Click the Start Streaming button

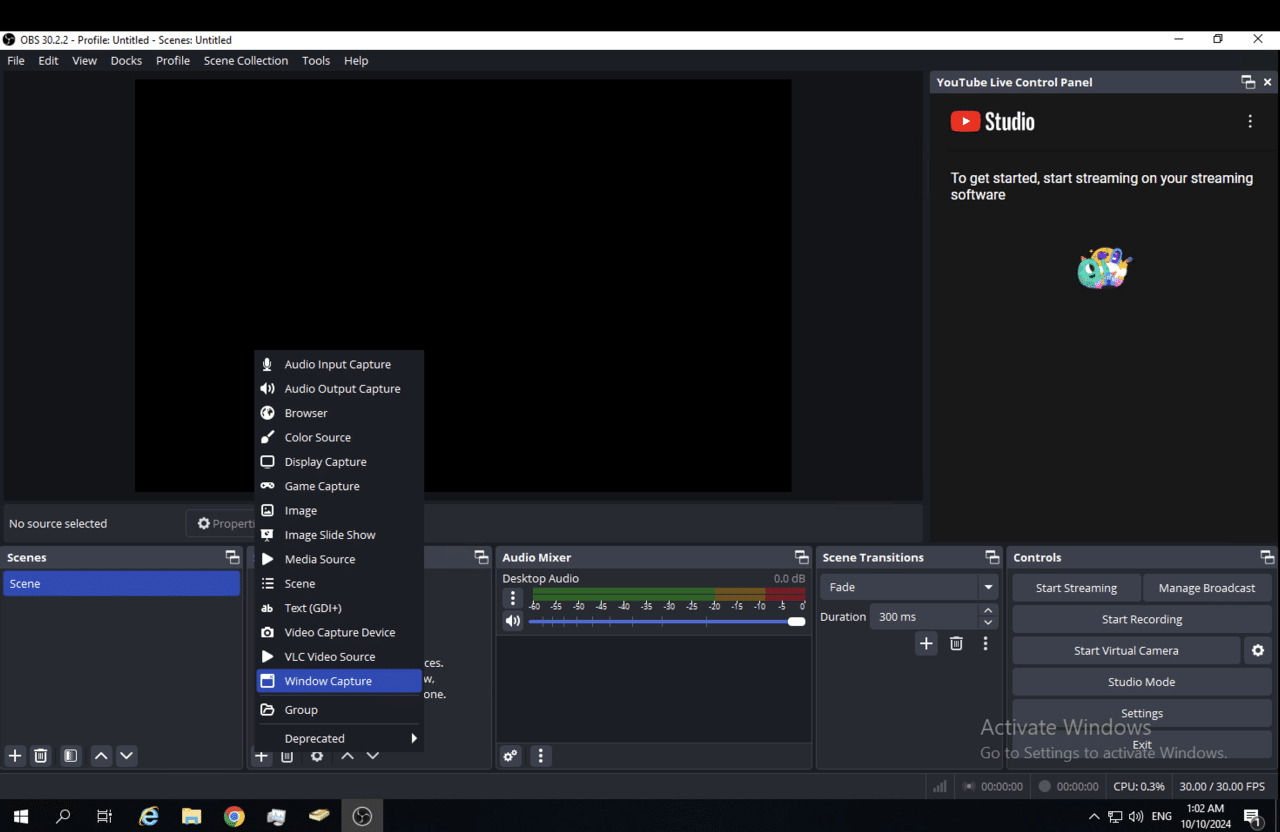(x=1075, y=587)
